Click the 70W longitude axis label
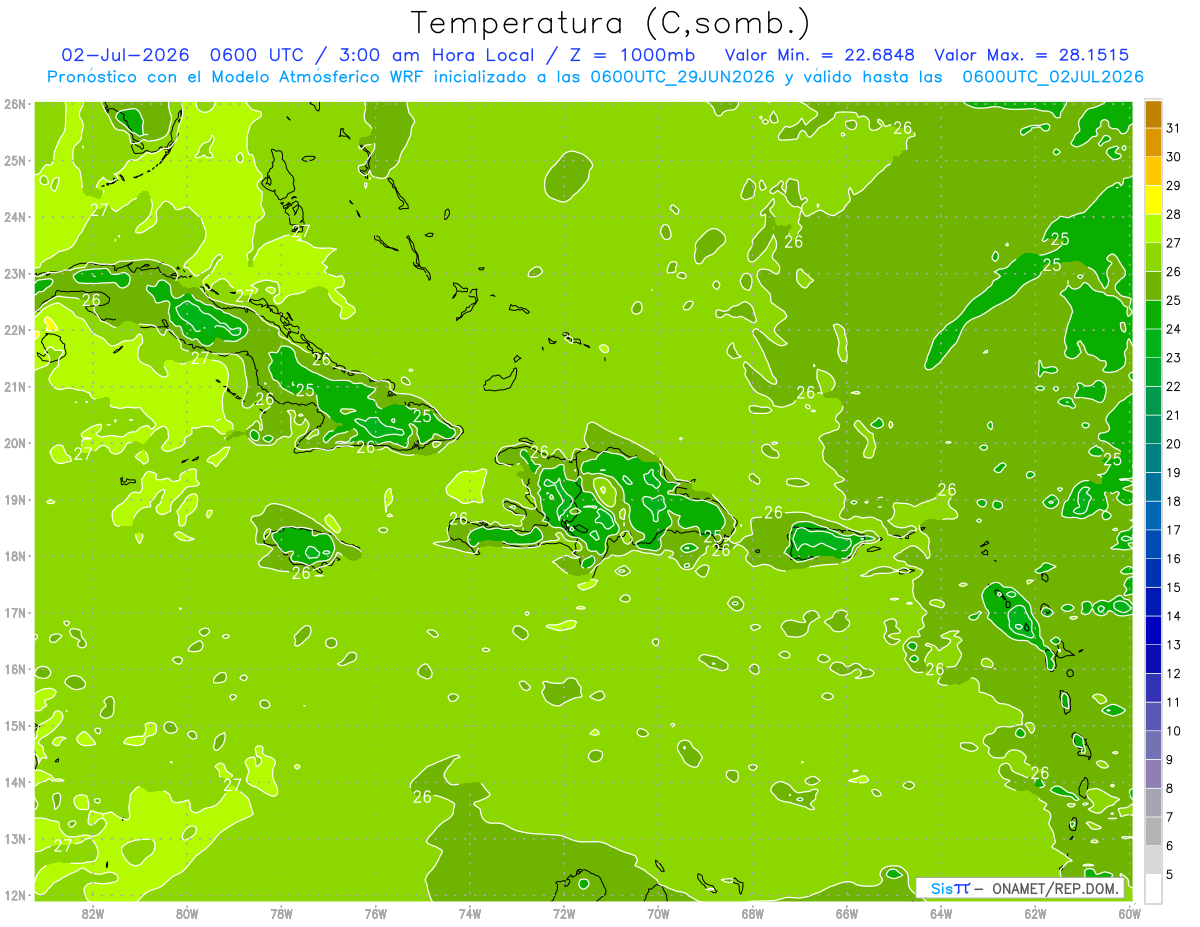 (658, 913)
